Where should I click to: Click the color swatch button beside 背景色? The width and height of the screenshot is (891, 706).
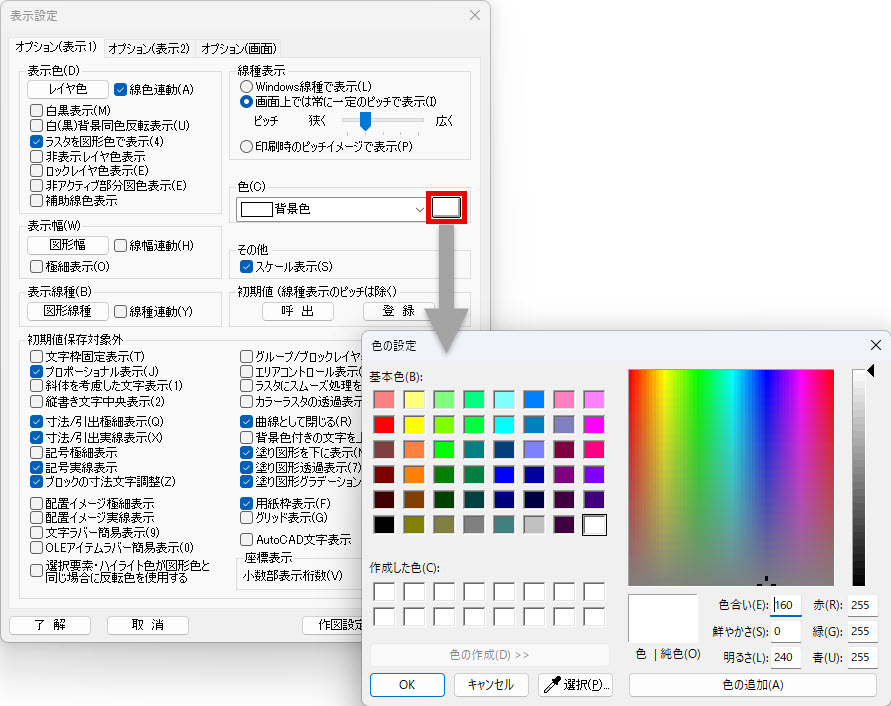pyautogui.click(x=446, y=207)
